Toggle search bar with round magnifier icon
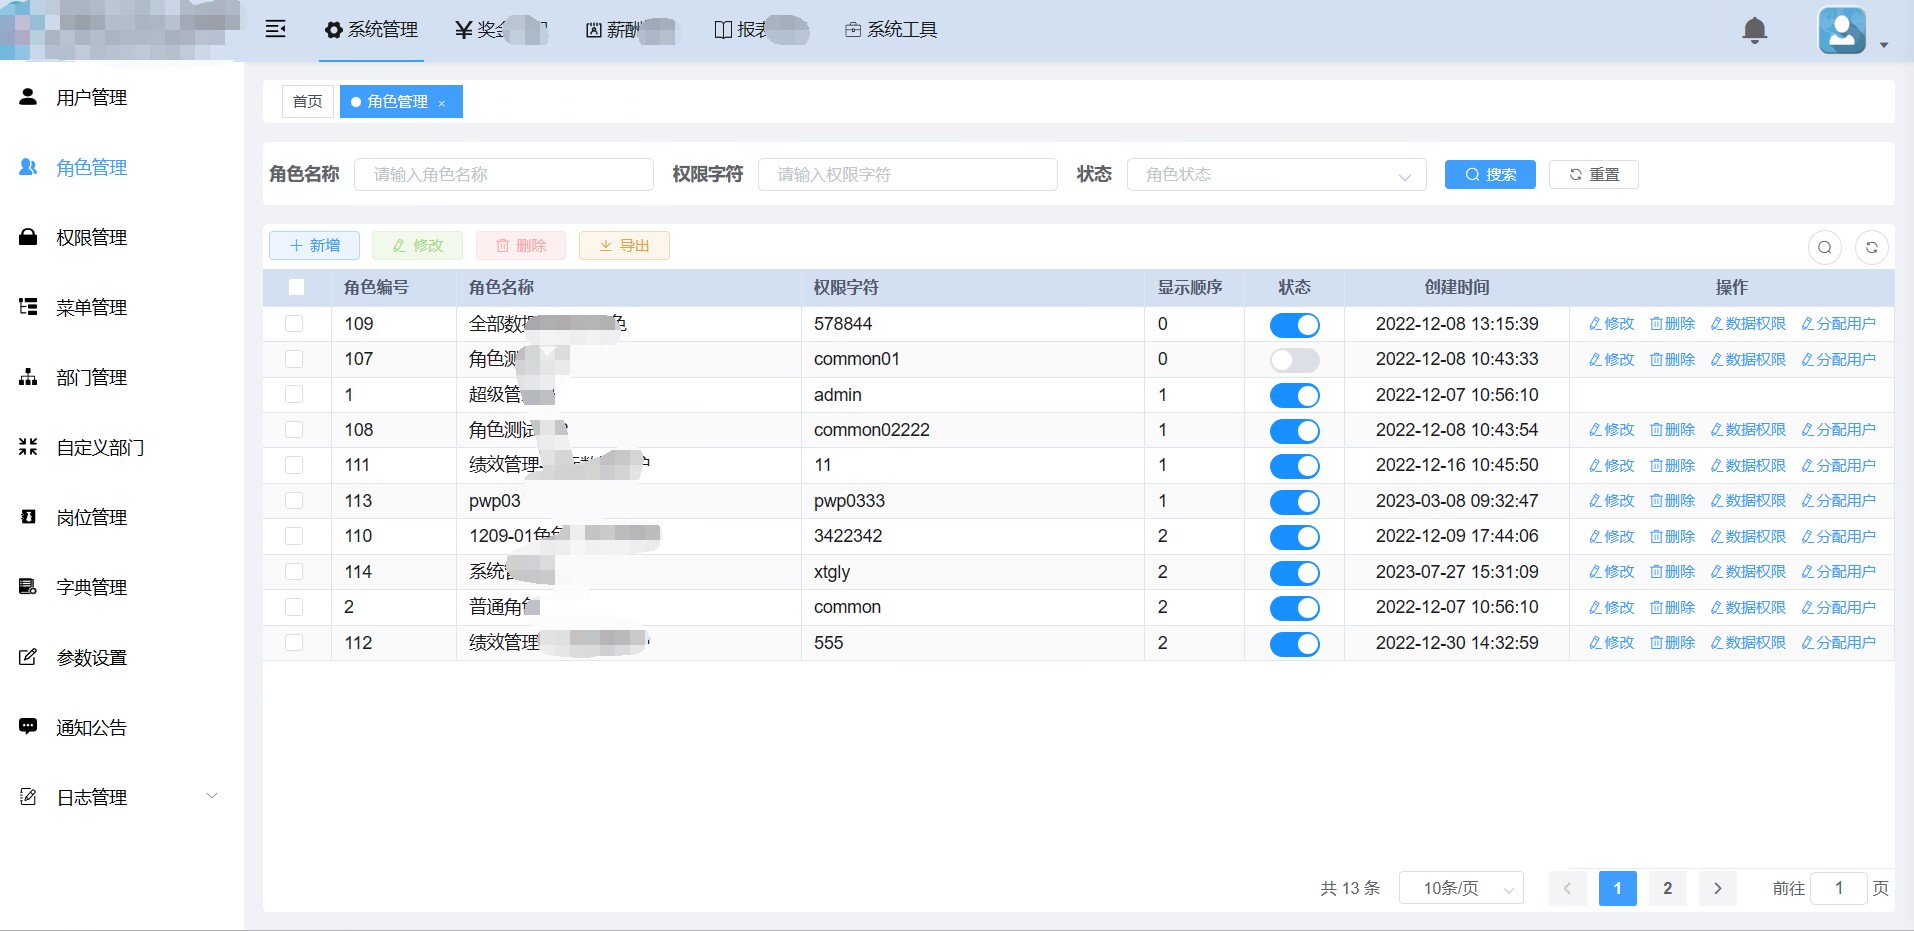Image resolution: width=1914 pixels, height=931 pixels. pos(1825,247)
